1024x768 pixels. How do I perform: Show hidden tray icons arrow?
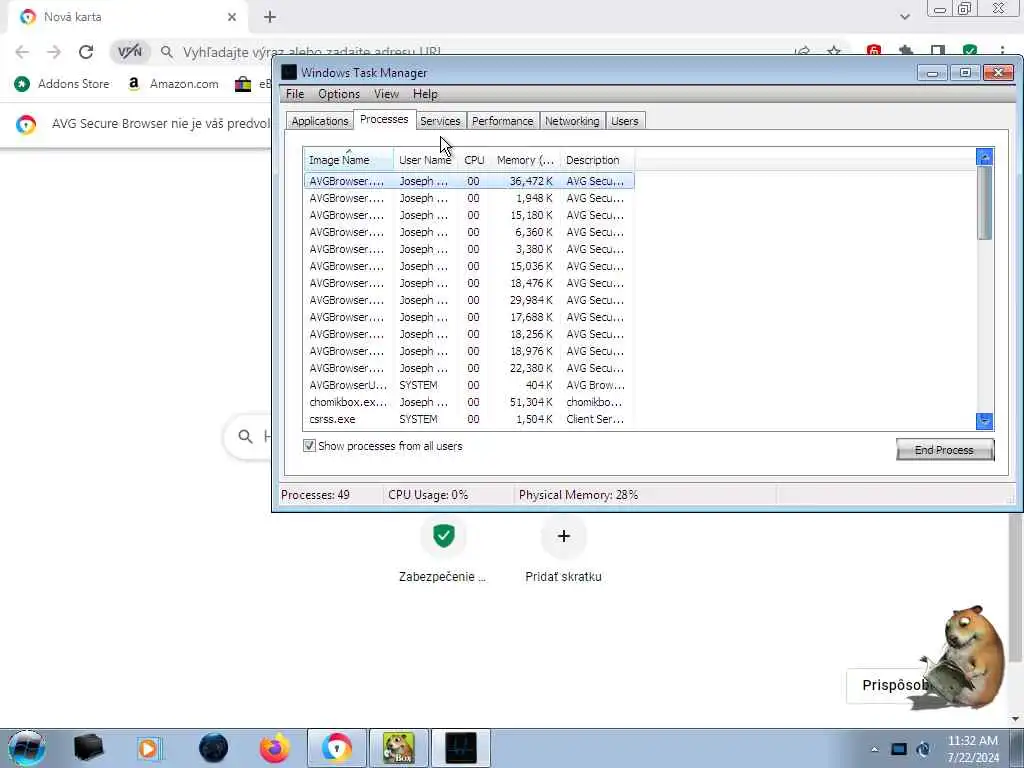(874, 749)
